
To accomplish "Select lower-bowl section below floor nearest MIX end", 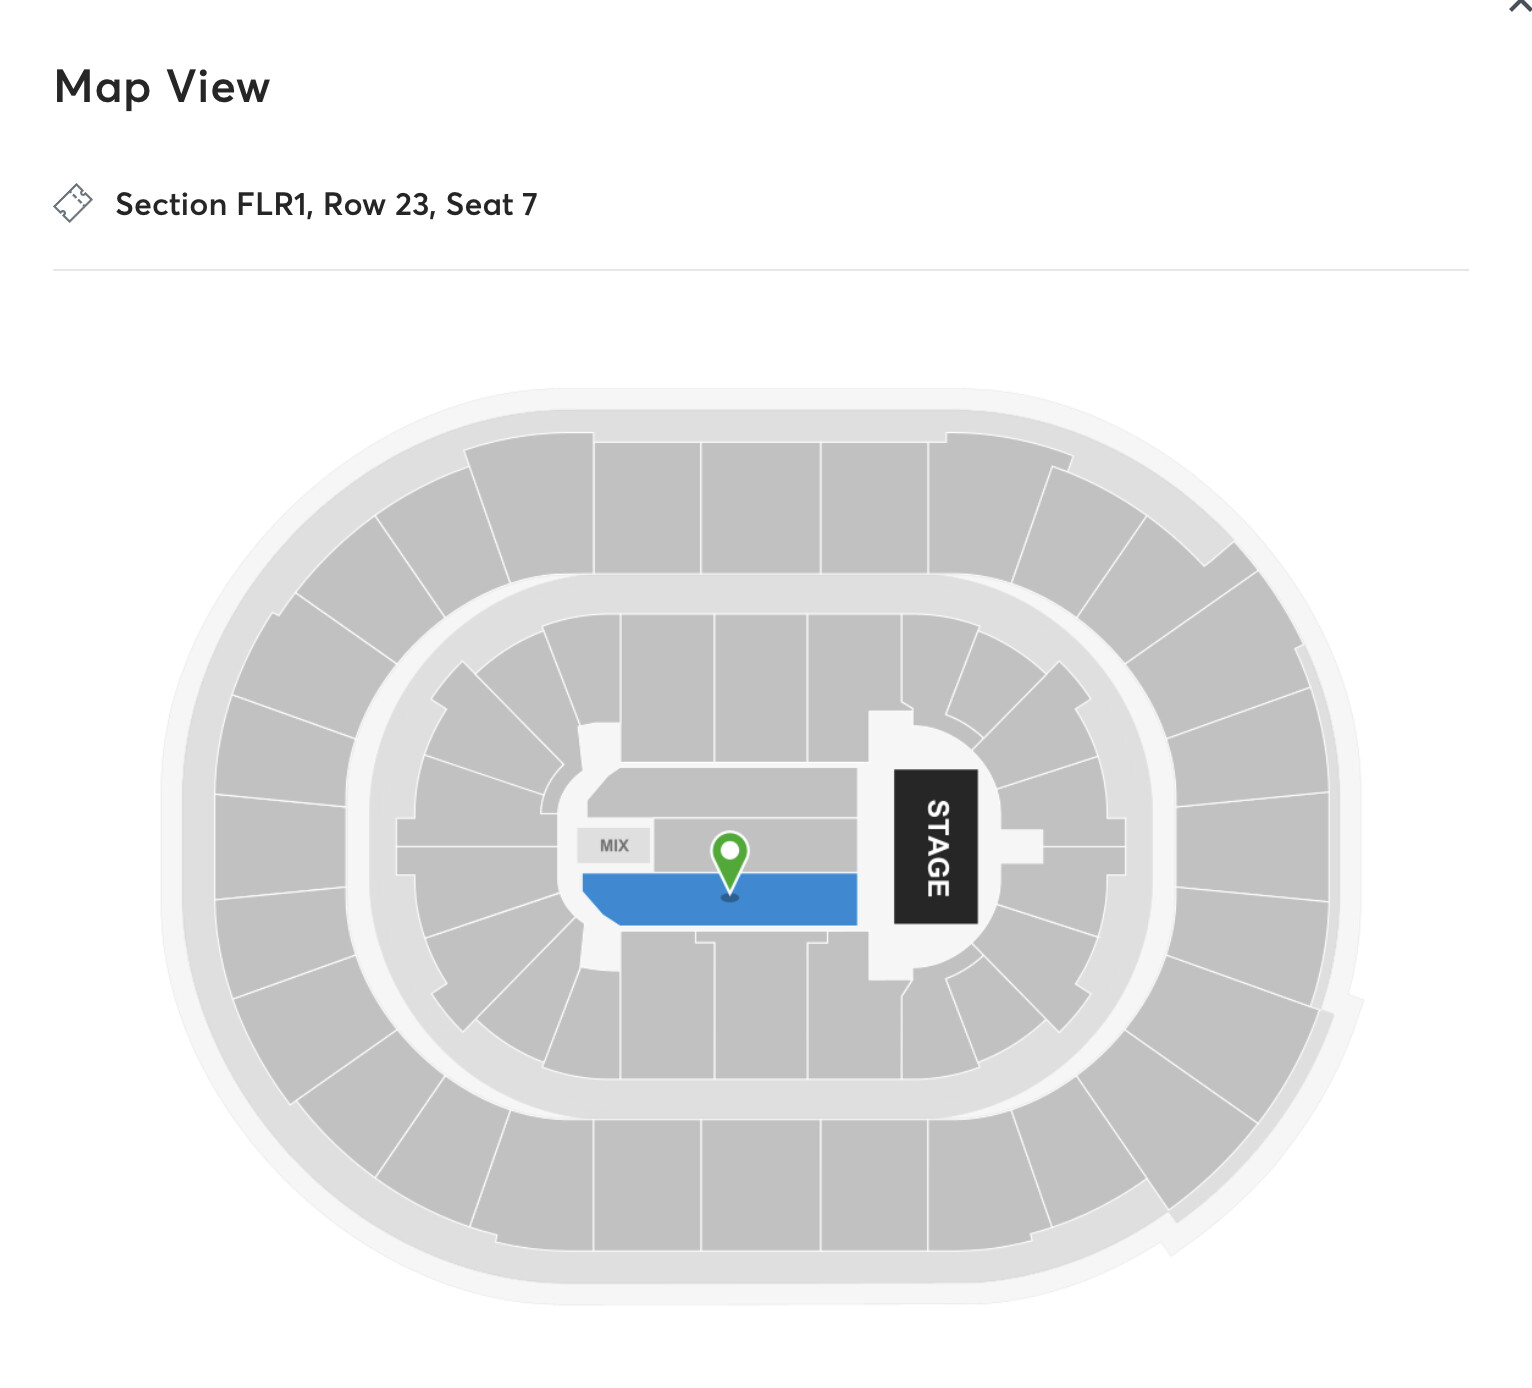I will click(x=667, y=1005).
